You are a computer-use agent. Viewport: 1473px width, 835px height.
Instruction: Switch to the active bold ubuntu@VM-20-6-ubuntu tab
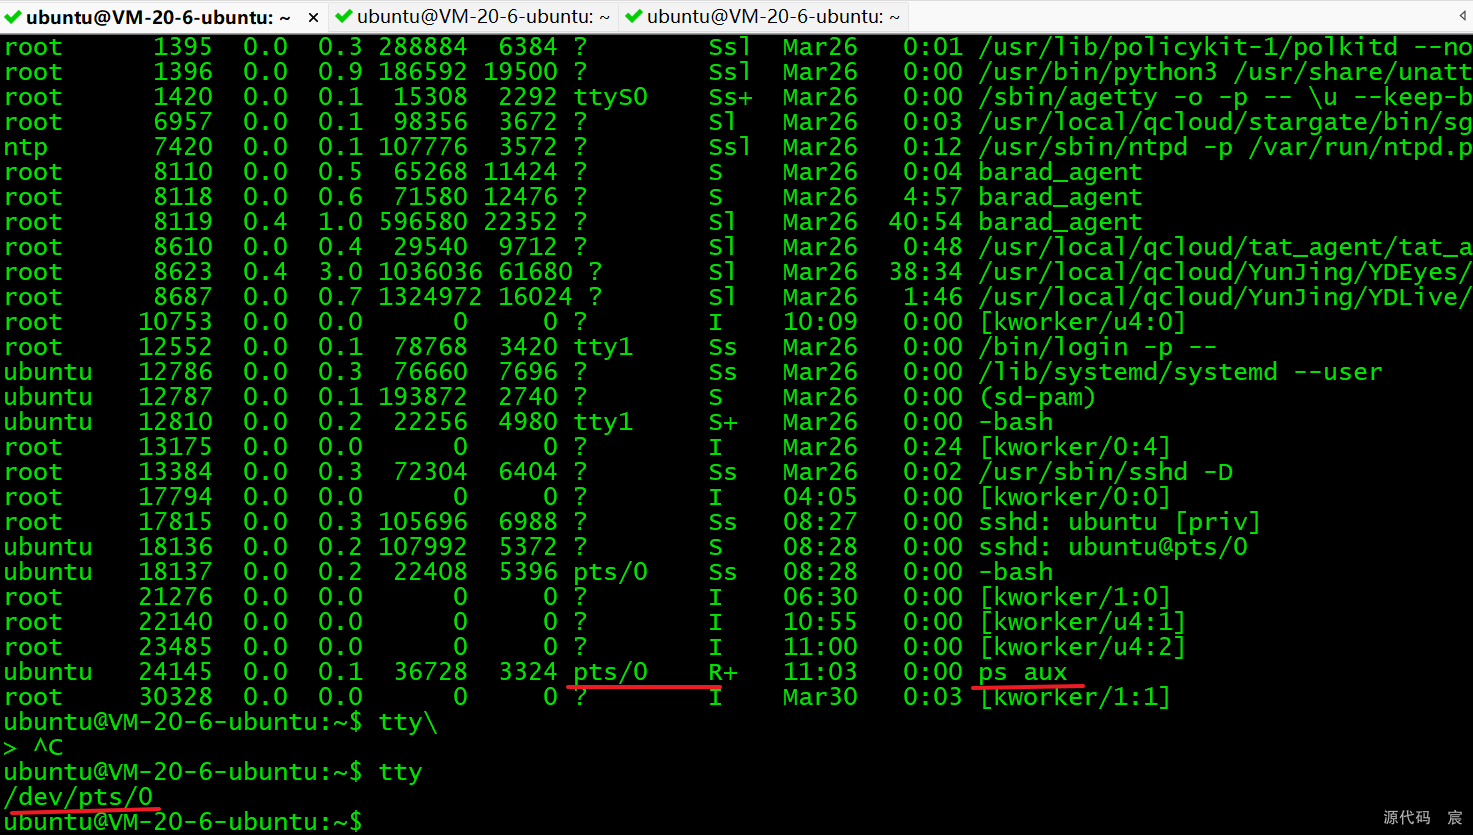pyautogui.click(x=158, y=17)
